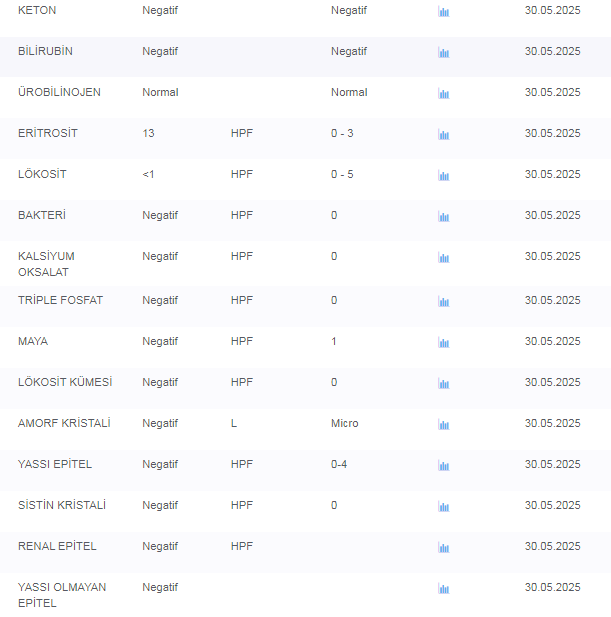Open the TRİPLE FOSFAT chart icon

443,302
